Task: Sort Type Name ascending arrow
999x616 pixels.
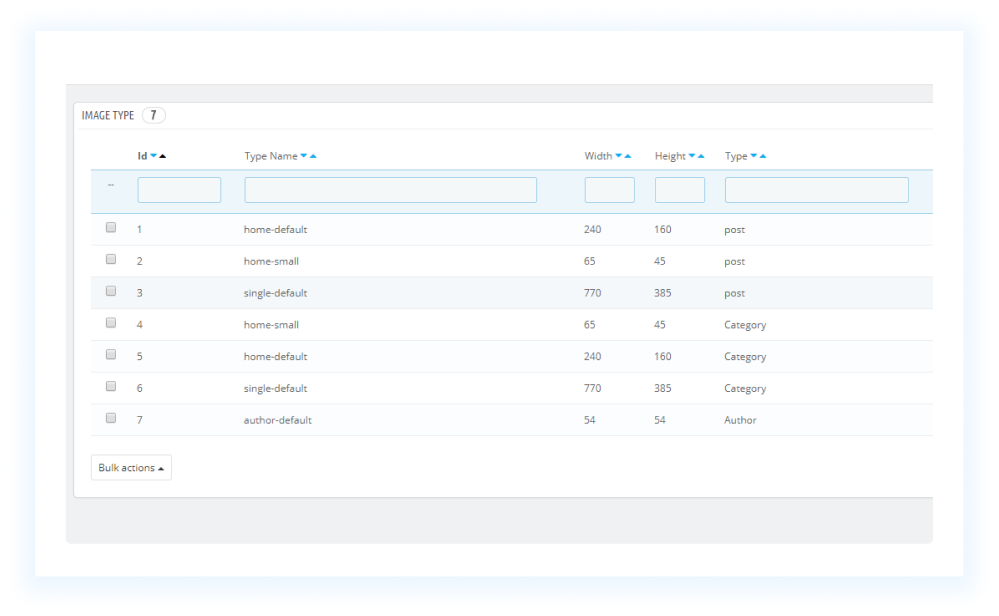Action: point(313,156)
